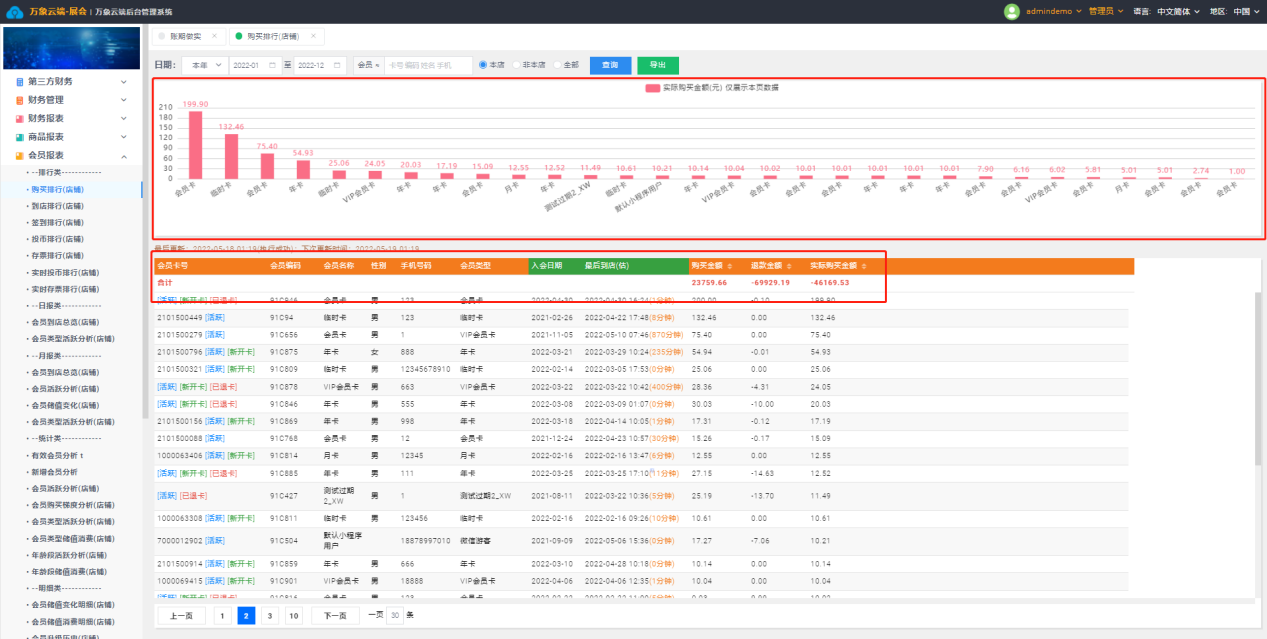Expand the 财务报表 sidebar section
This screenshot has width=1267, height=639.
[124, 118]
